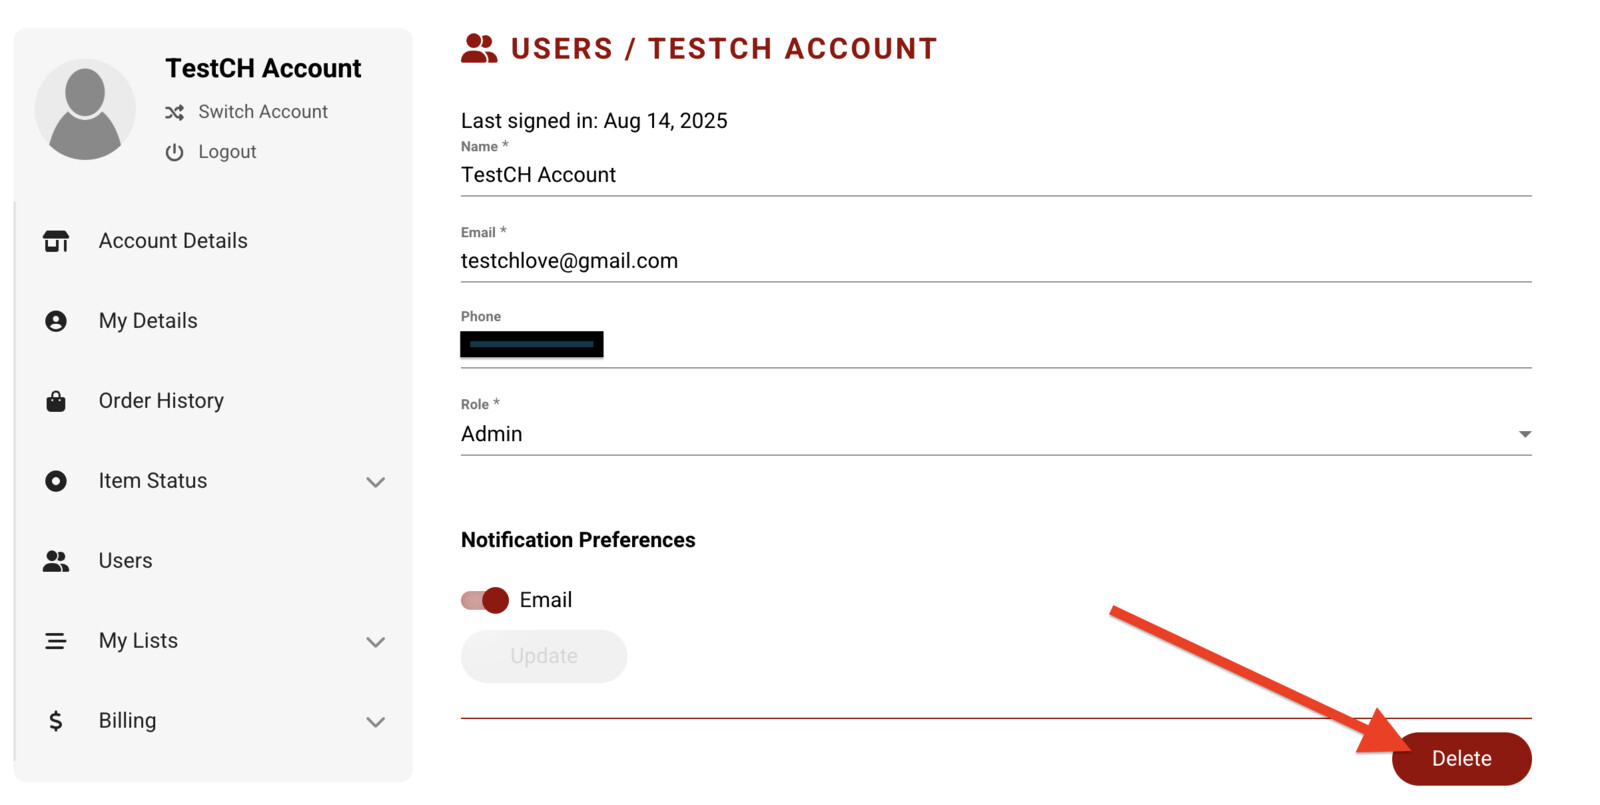Click the My Lists lines icon
The width and height of the screenshot is (1600, 805).
56,641
